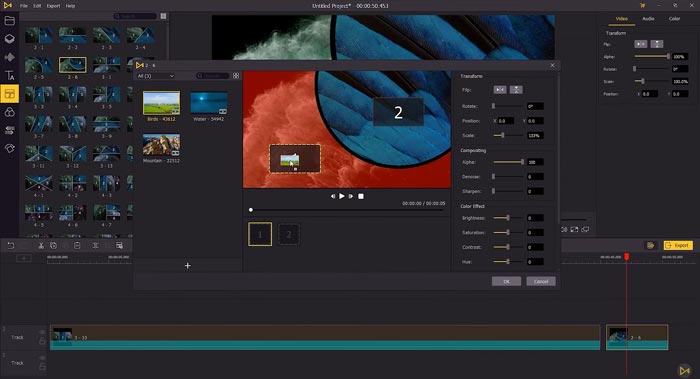
Task: Click the search box in dialog media list
Action: pos(213,76)
